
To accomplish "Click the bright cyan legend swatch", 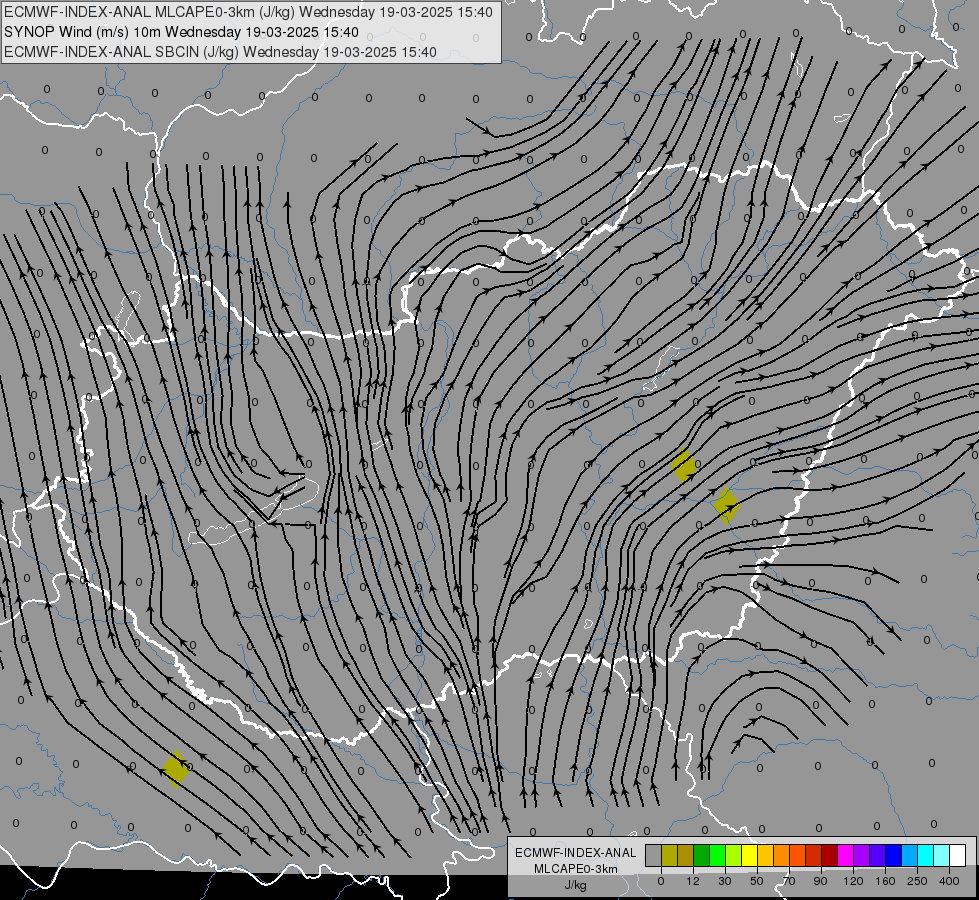I will (926, 855).
